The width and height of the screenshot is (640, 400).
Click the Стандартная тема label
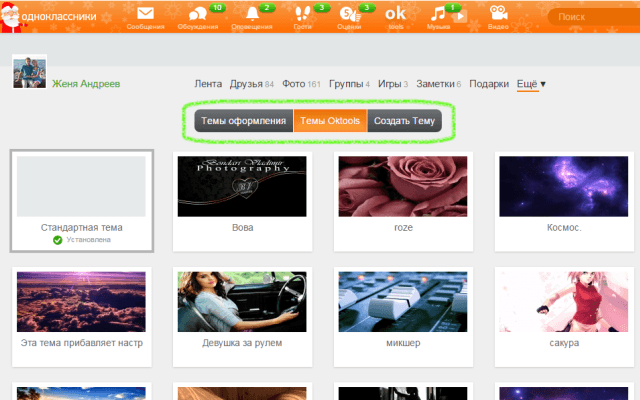coord(82,227)
